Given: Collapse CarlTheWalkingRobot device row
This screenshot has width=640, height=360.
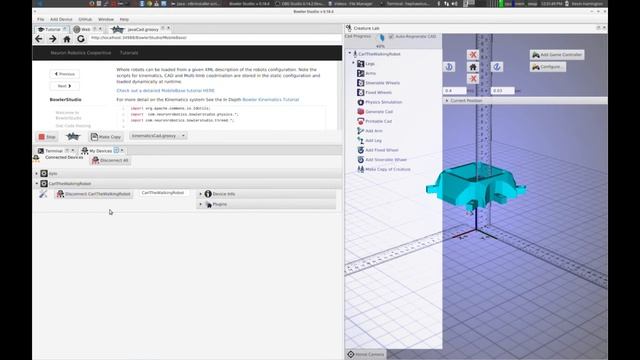Looking at the screenshot, I should pyautogui.click(x=36, y=184).
